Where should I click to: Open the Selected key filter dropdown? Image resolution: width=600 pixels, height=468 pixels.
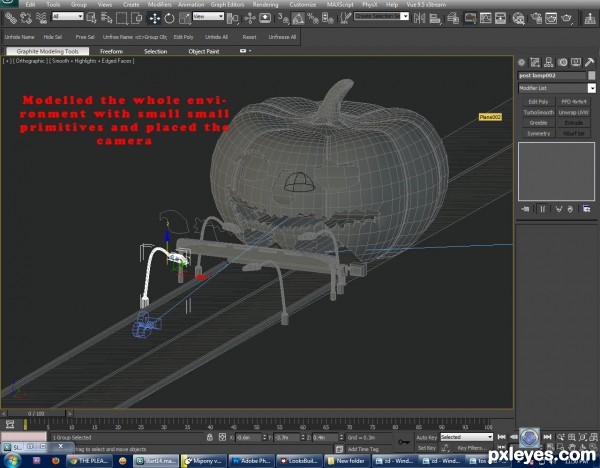point(466,437)
